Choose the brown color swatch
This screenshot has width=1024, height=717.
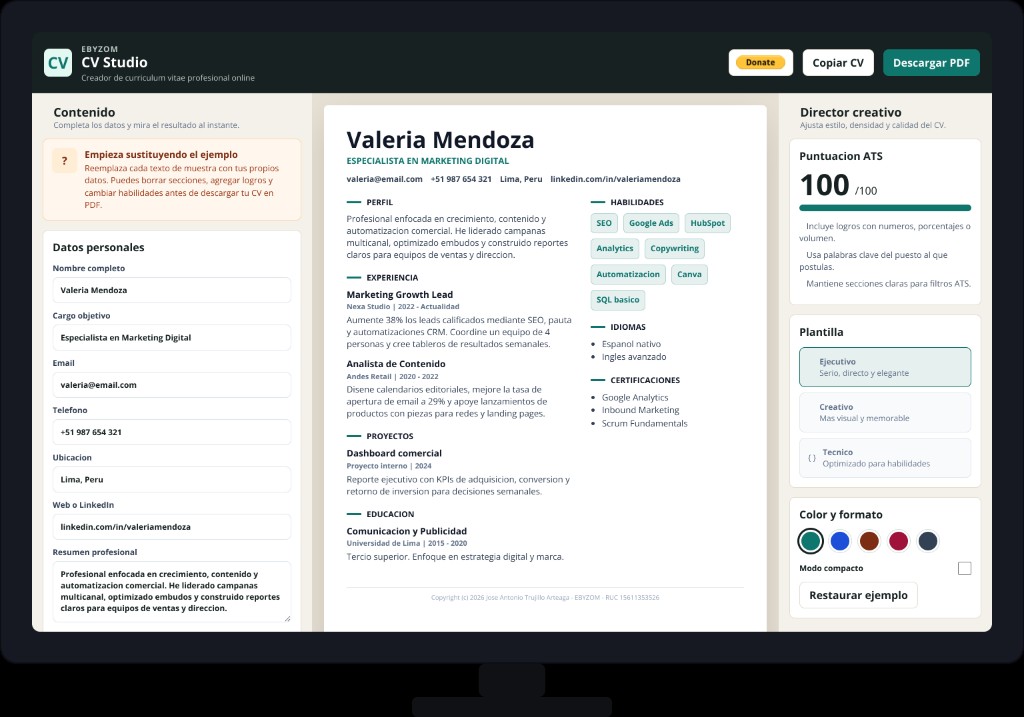pos(869,541)
